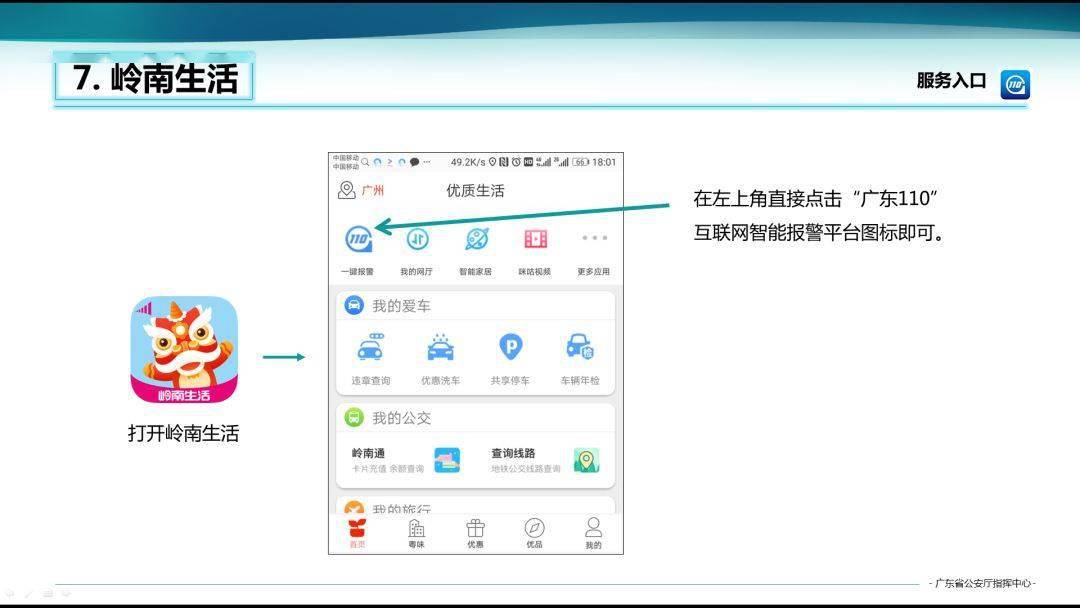
Task: Open 查询线路 bus route entry
Action: (x=545, y=461)
